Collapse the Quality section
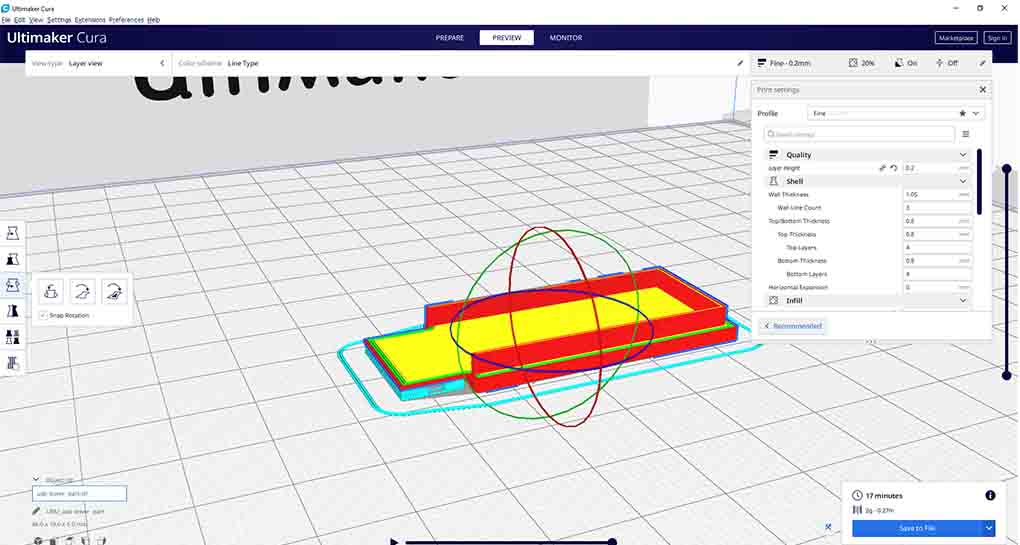Screen dimensions: 1020x545 coord(963,155)
